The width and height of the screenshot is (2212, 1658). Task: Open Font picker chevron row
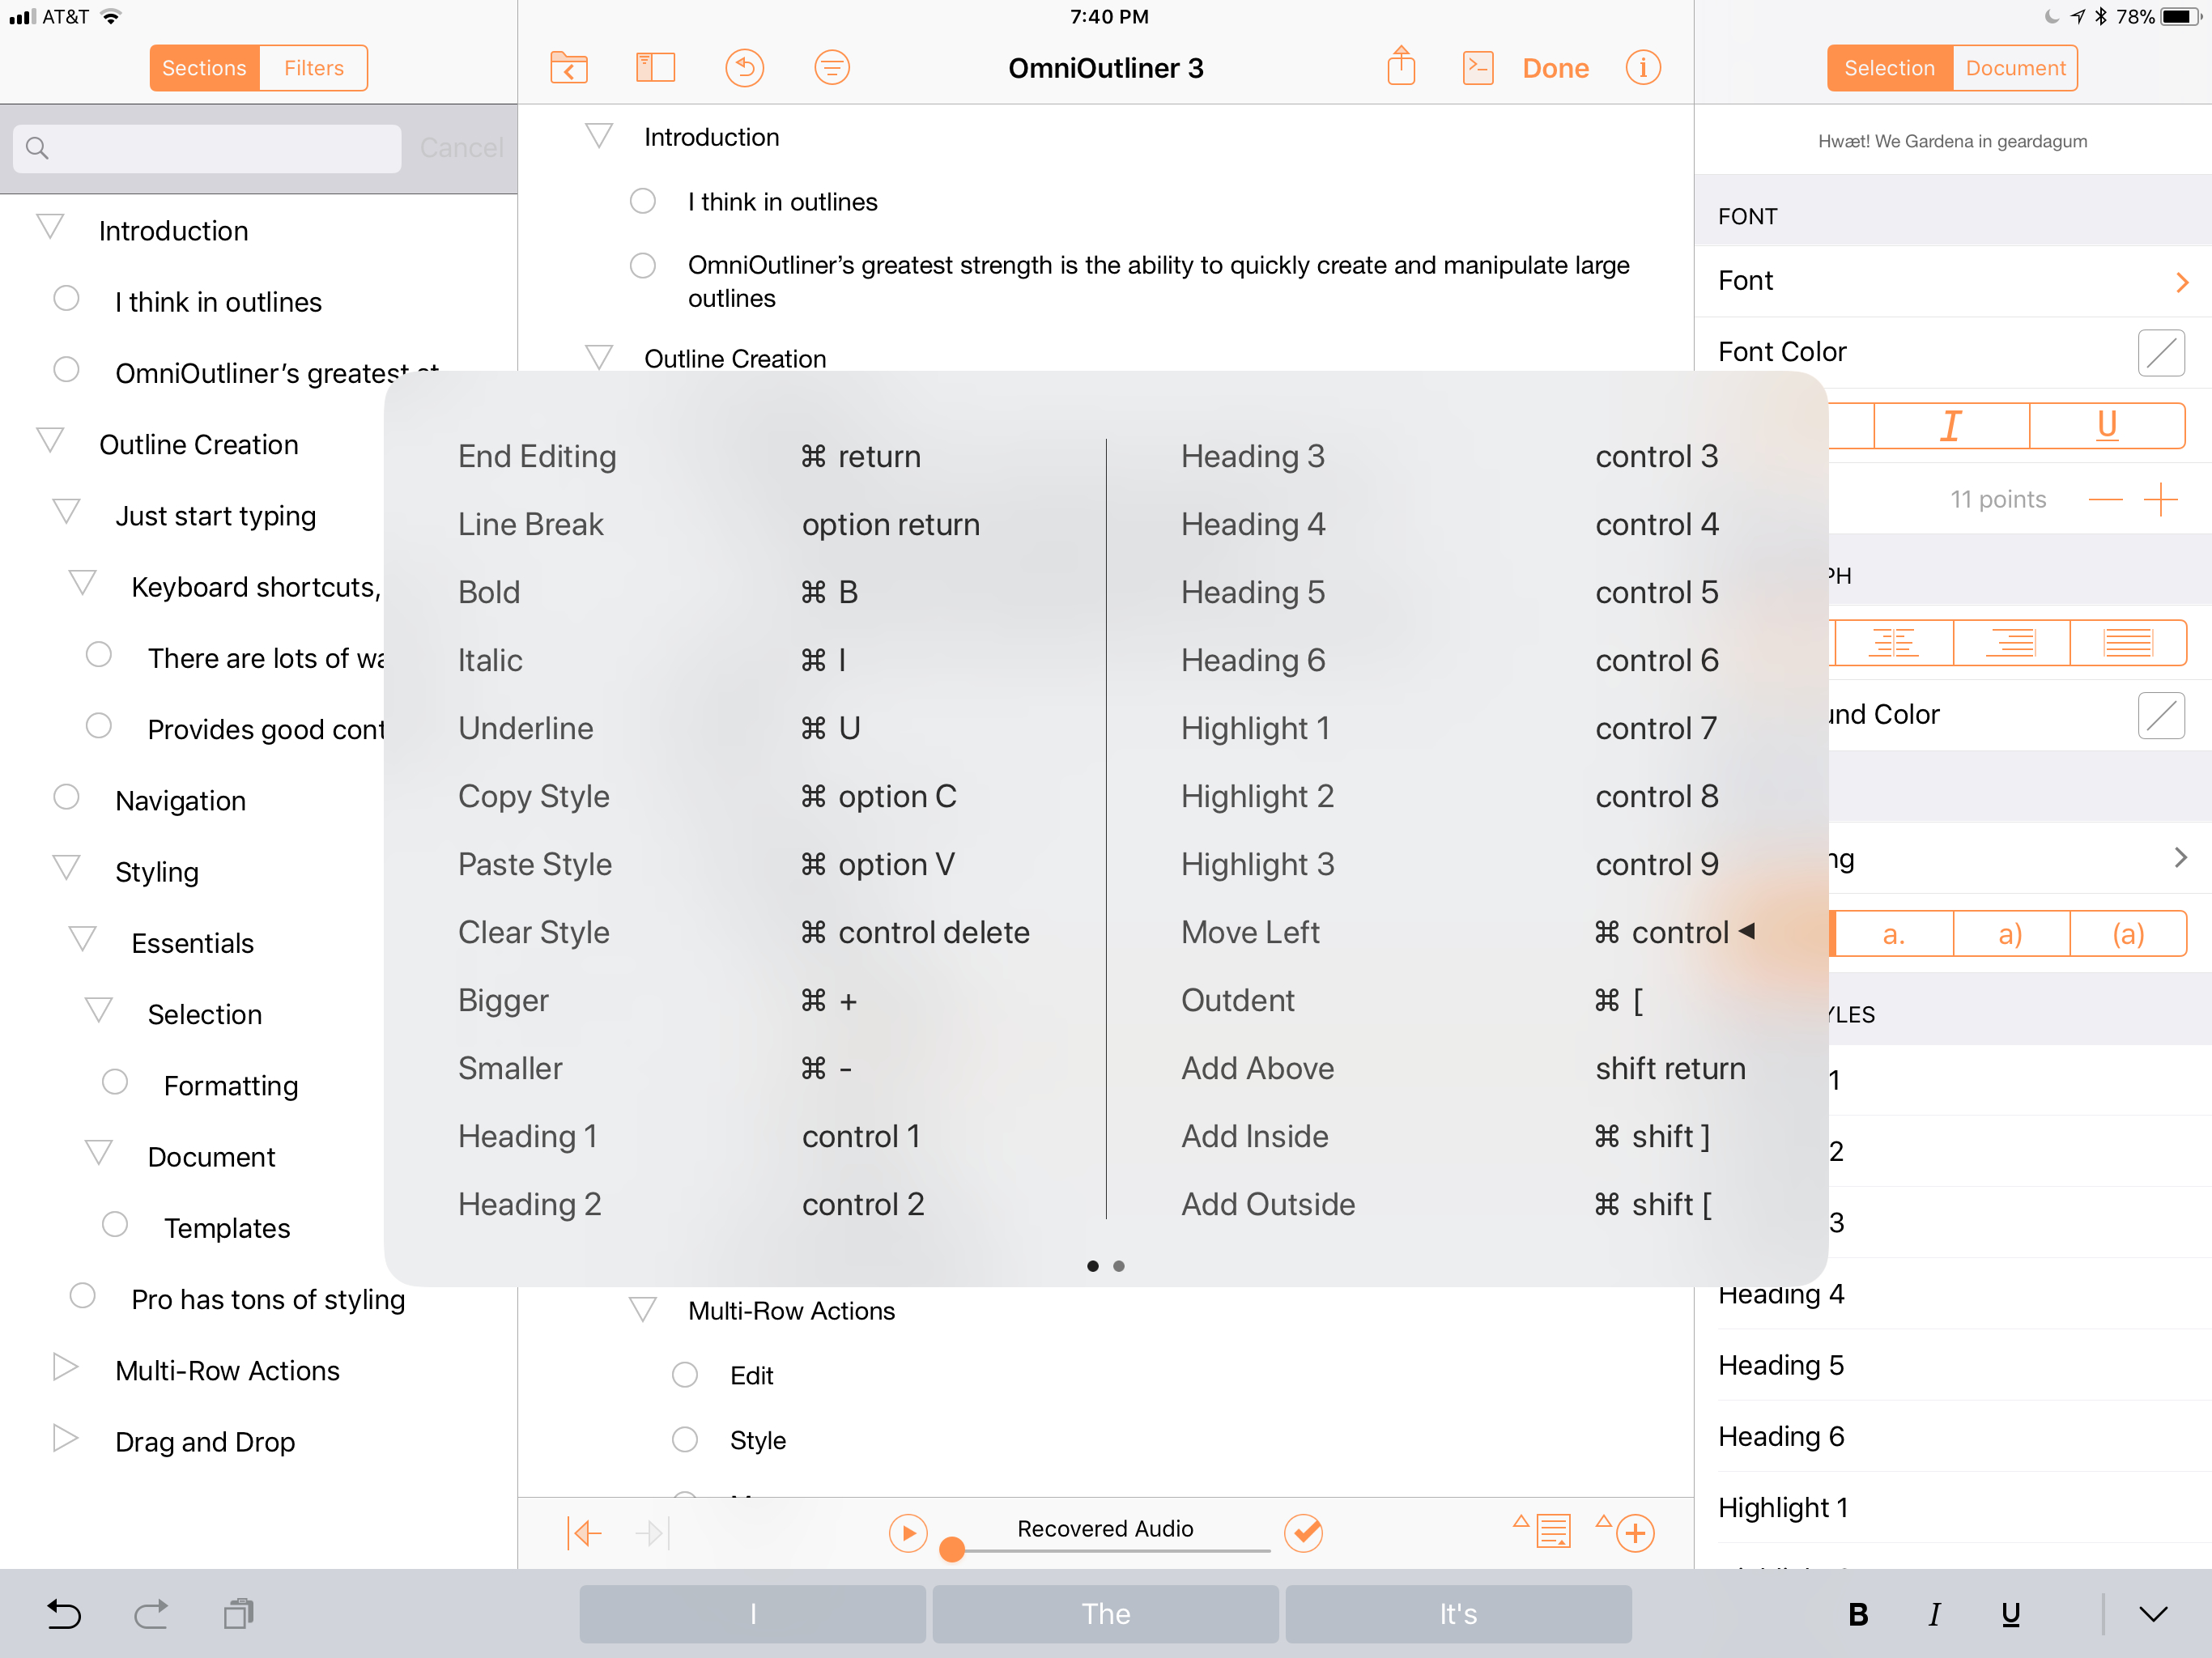[x=1952, y=281]
